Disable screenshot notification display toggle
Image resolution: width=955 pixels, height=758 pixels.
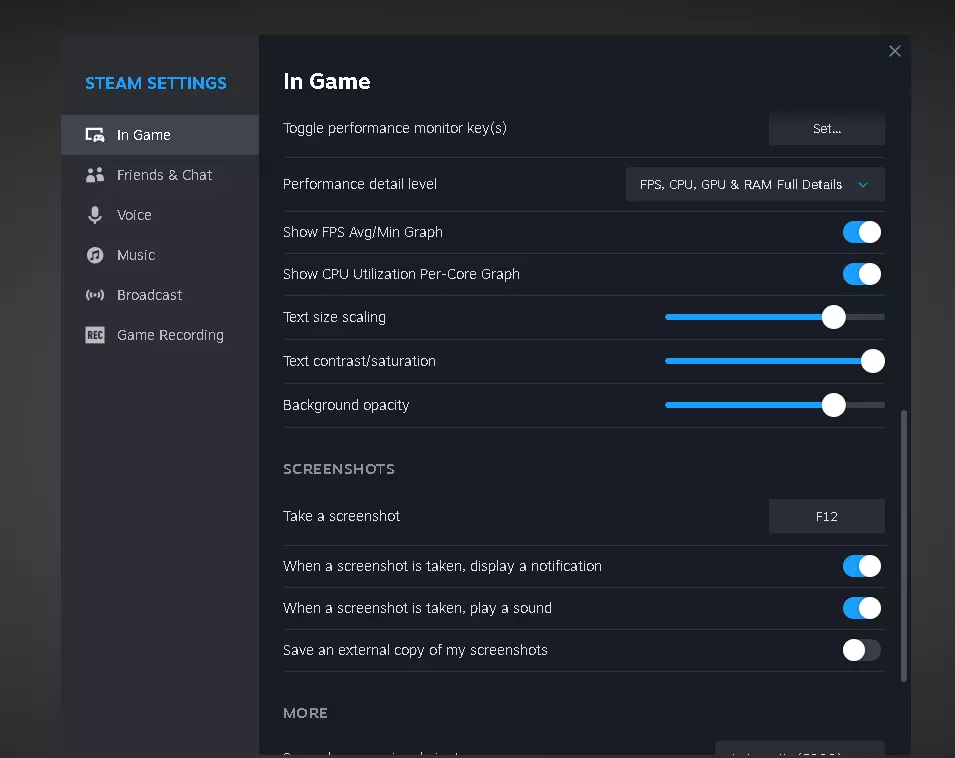pyautogui.click(x=861, y=566)
